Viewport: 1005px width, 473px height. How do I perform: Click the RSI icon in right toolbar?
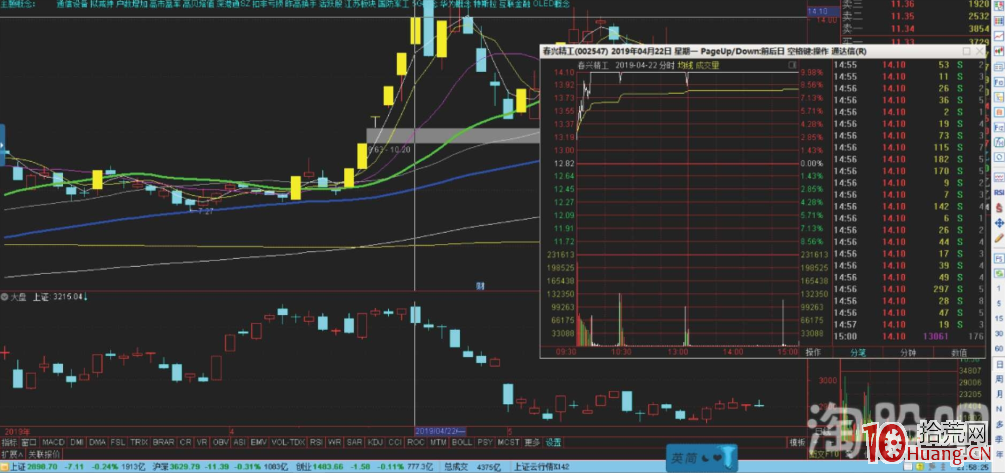pos(999,192)
